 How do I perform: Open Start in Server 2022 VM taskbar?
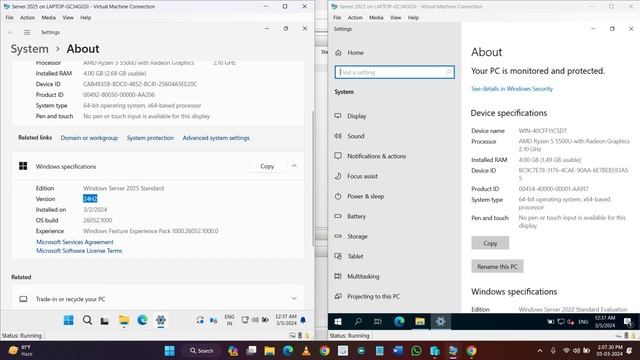click(x=338, y=322)
